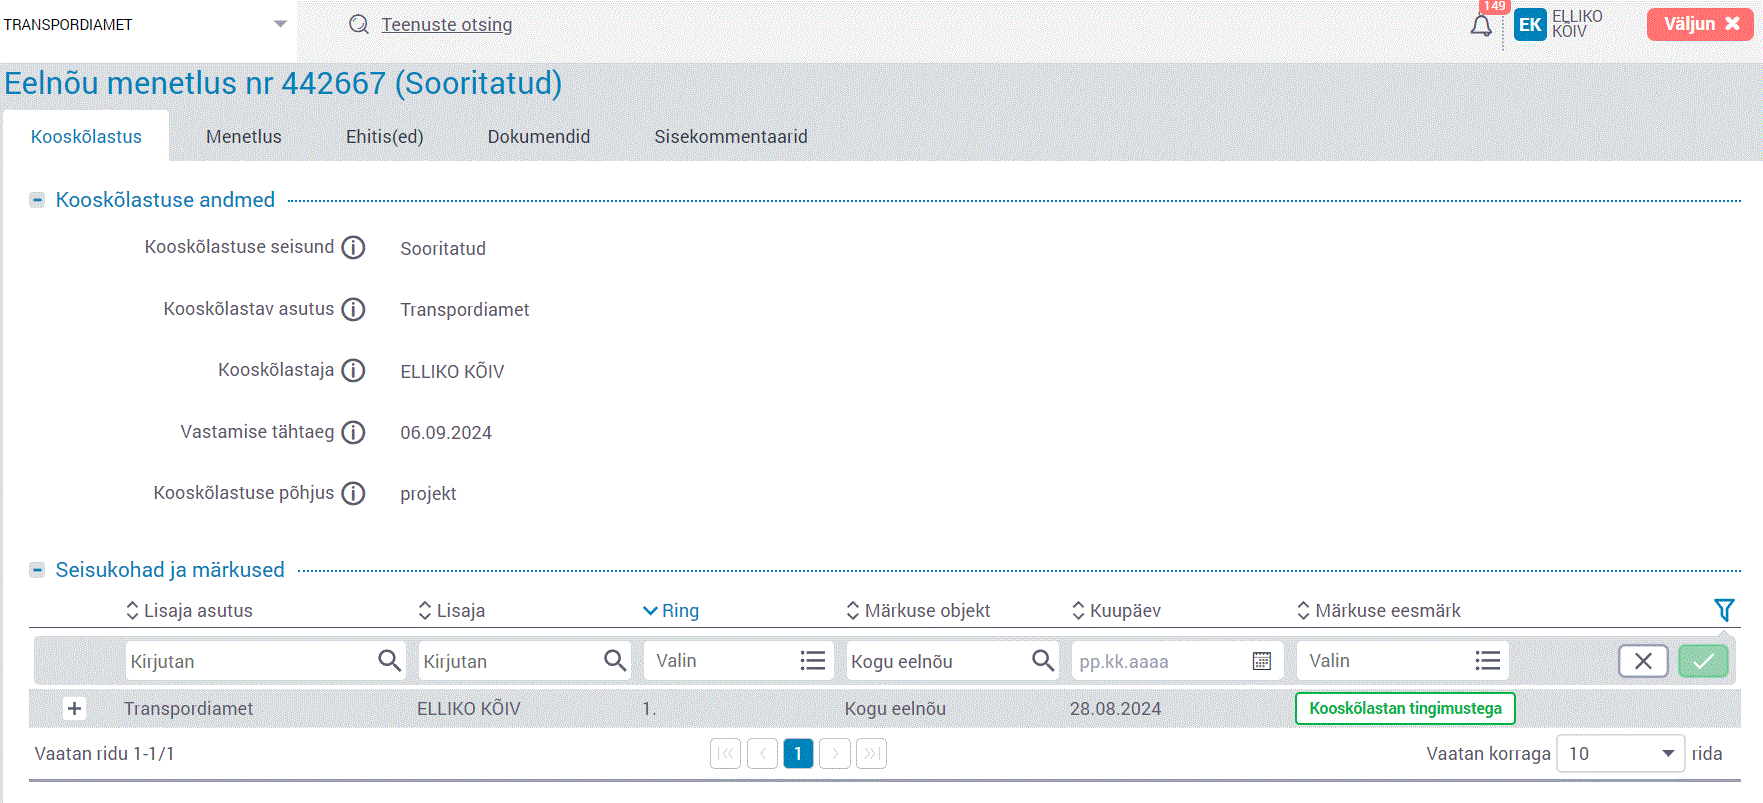1763x803 pixels.
Task: Click the info icon beside Vastamise tähtaeg
Action: pyautogui.click(x=353, y=432)
